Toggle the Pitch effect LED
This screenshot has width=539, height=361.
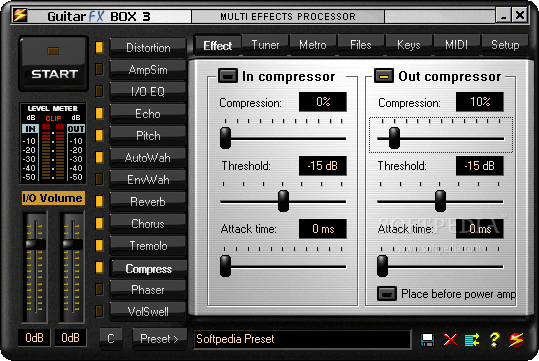click(x=99, y=135)
